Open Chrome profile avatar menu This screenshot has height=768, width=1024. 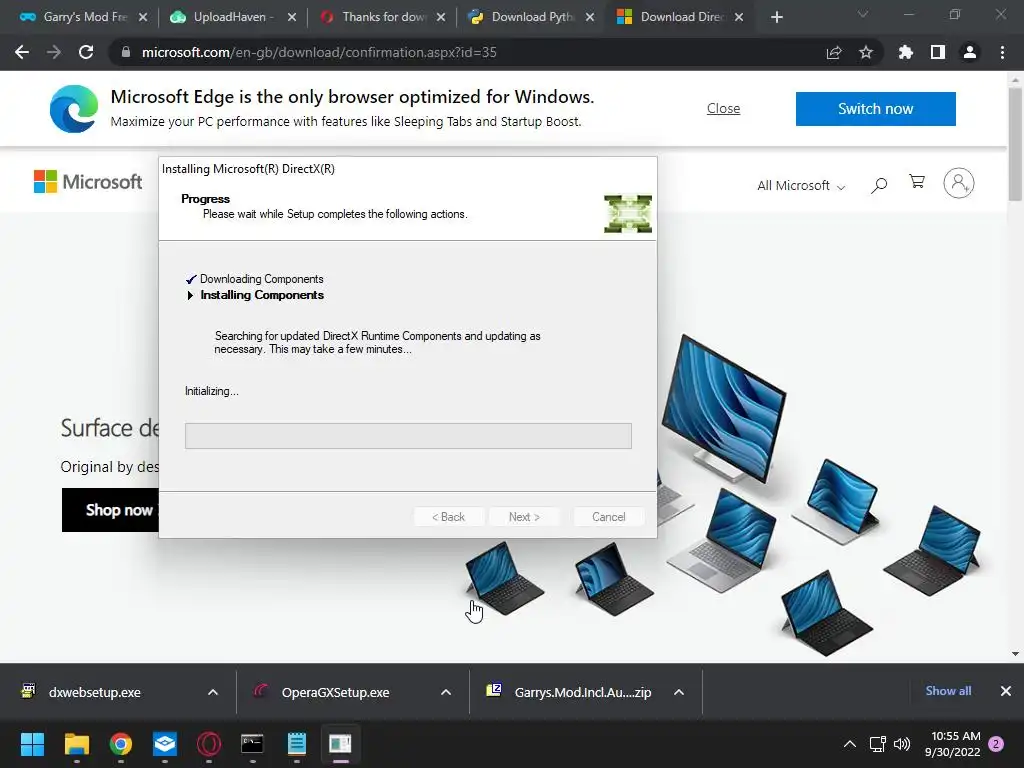click(x=970, y=52)
